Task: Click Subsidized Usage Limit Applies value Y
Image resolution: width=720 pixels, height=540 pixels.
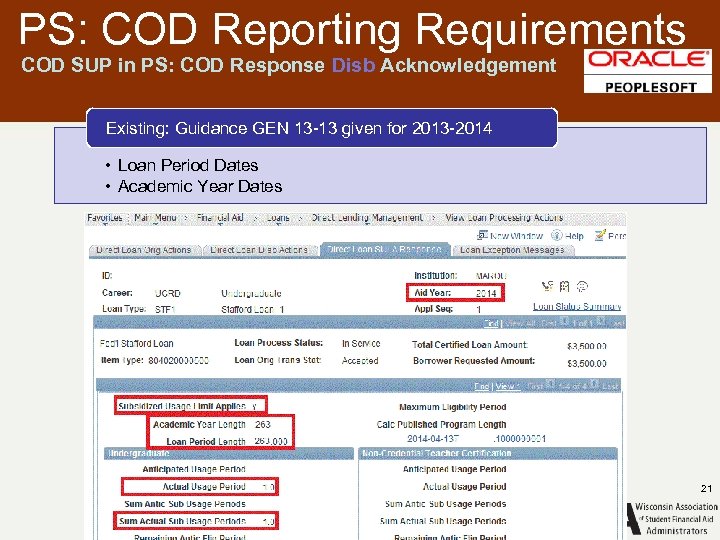Action: point(254,407)
